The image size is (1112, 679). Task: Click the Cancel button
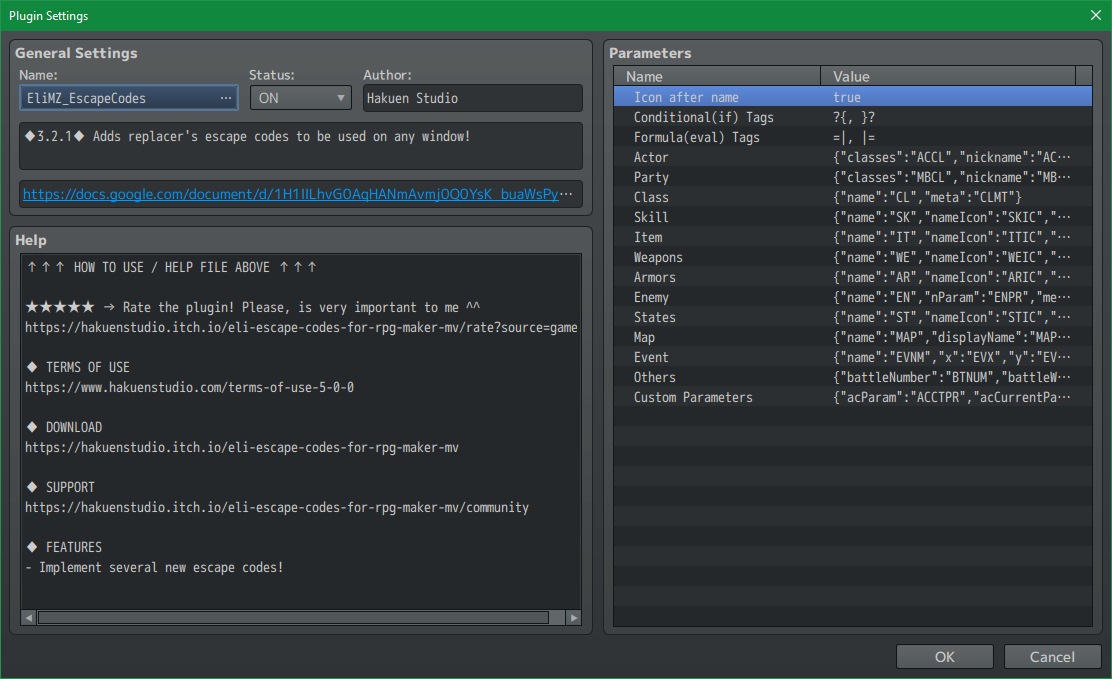pos(1052,657)
